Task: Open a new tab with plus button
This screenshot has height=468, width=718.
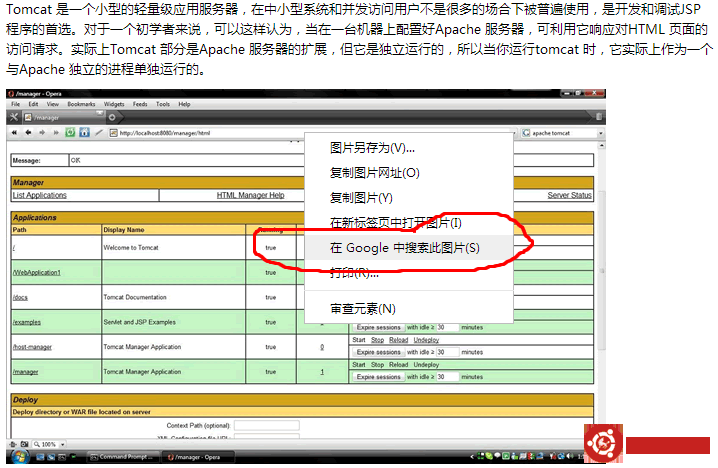Action: [110, 117]
